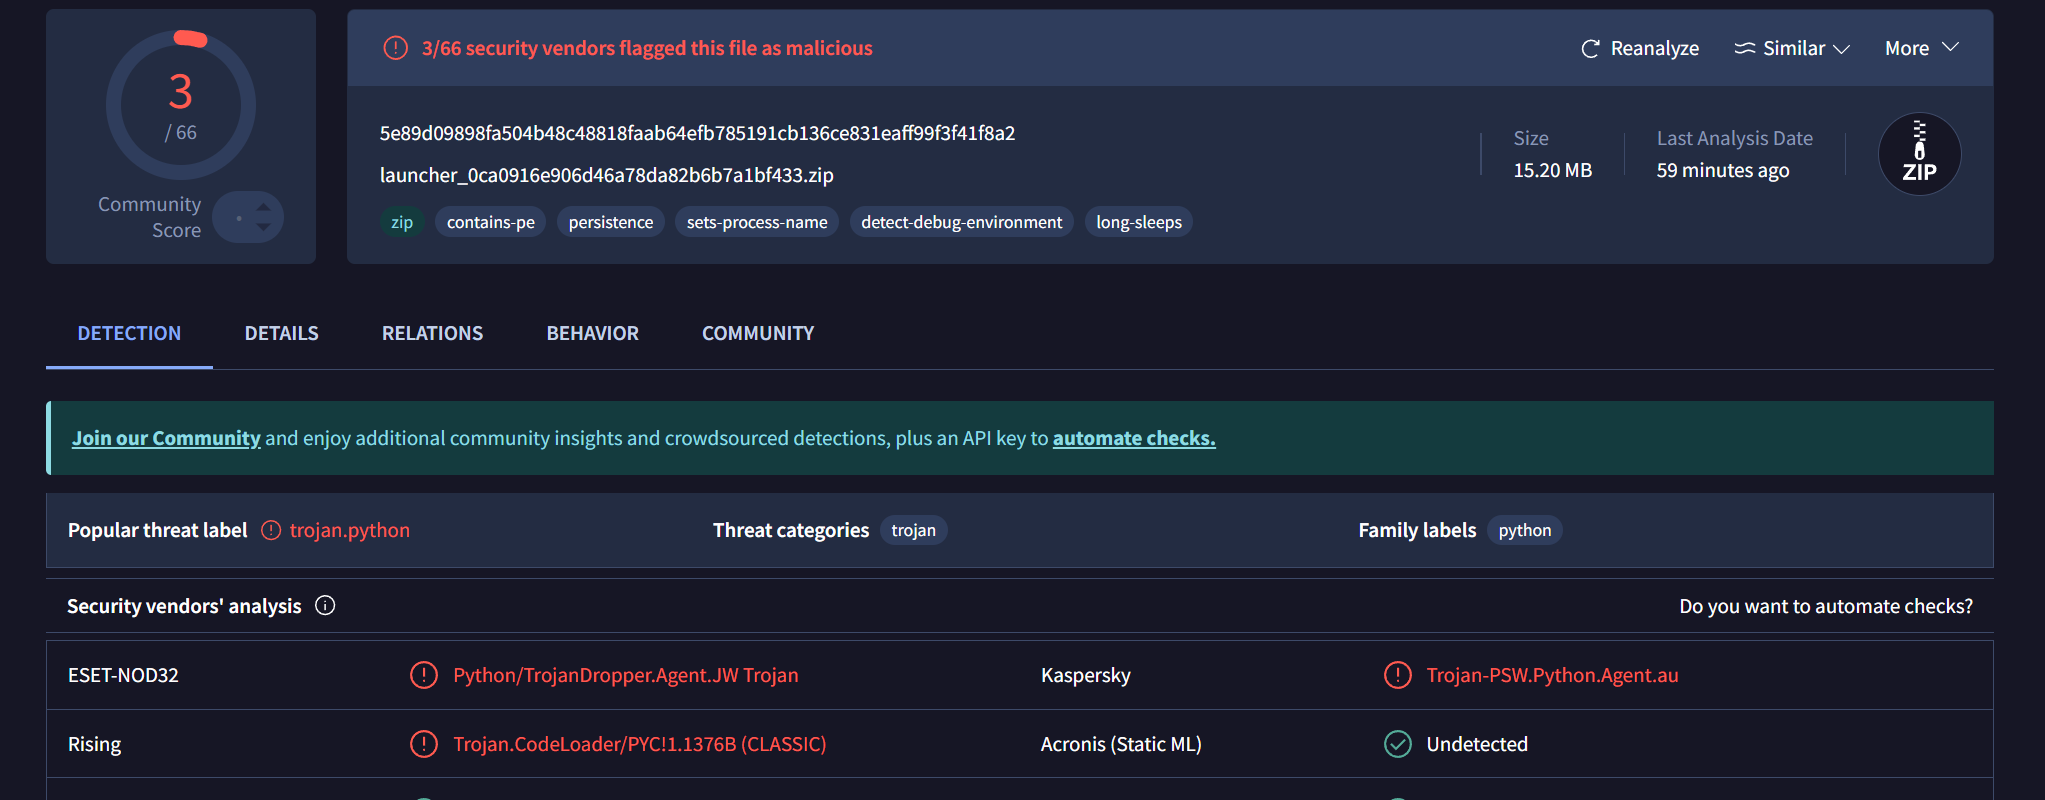Open the More dropdown menu

(1921, 48)
